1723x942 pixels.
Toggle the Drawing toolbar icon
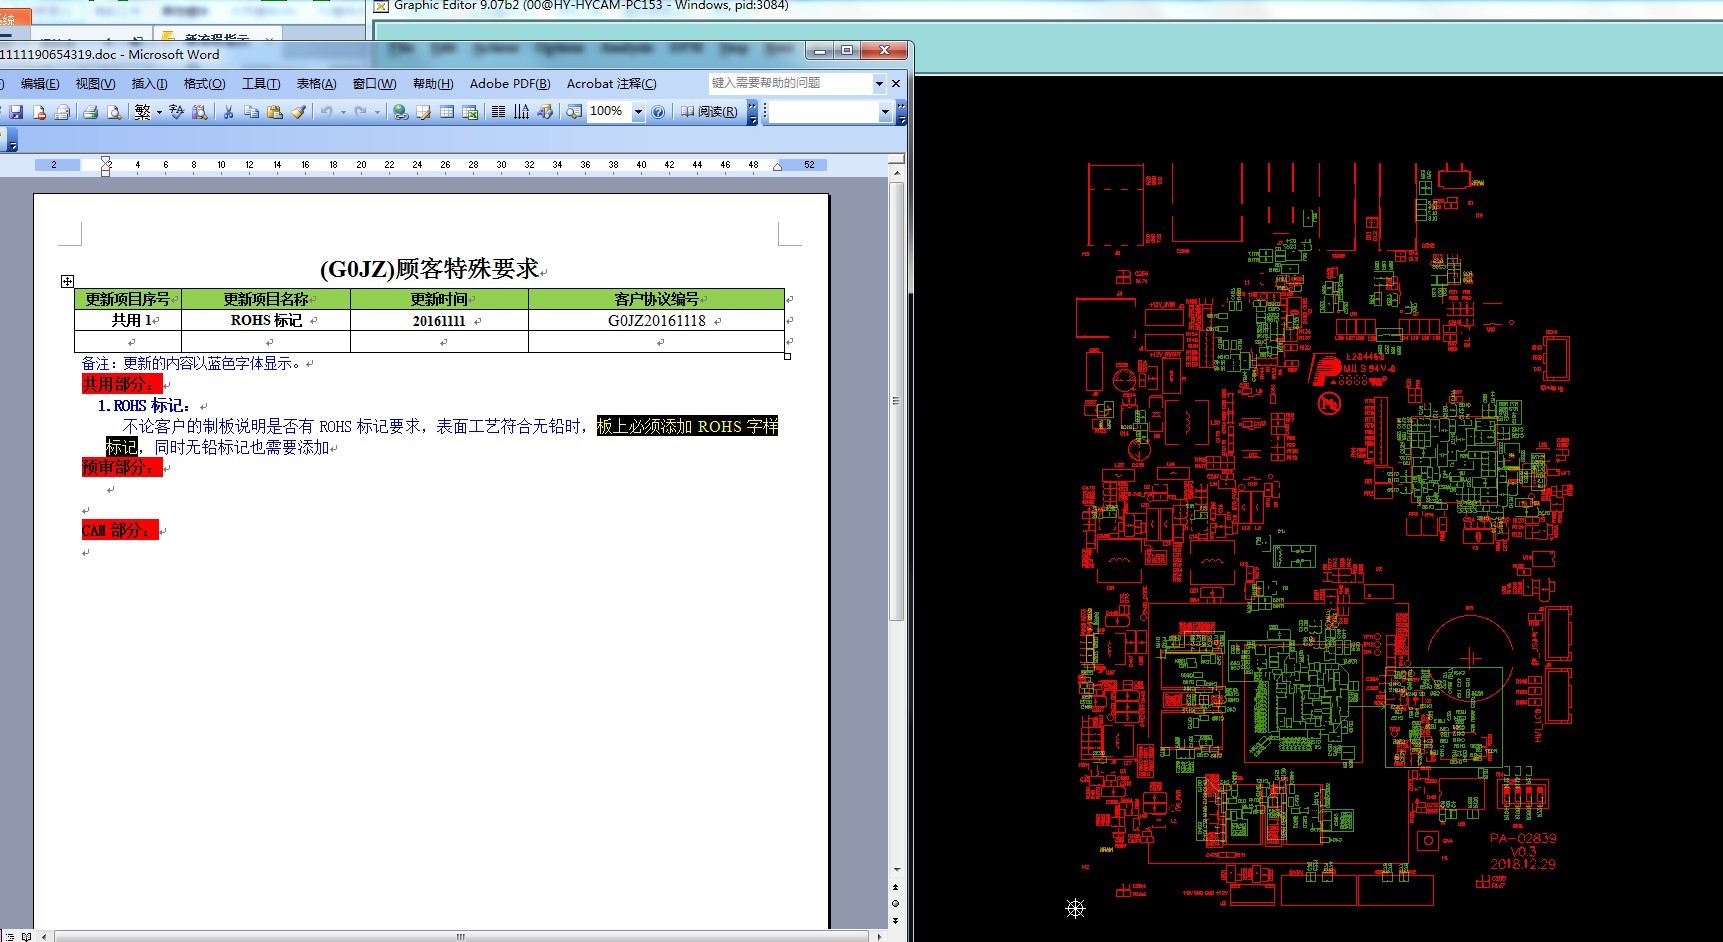pyautogui.click(x=545, y=112)
